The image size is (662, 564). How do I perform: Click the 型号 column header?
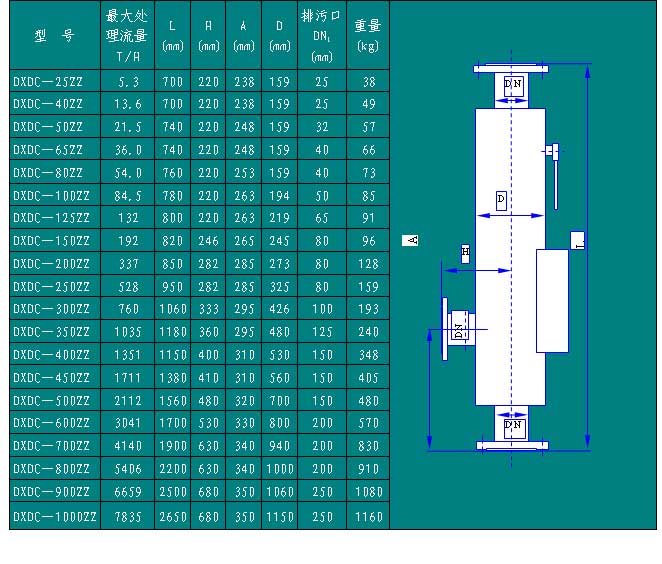[x=53, y=35]
